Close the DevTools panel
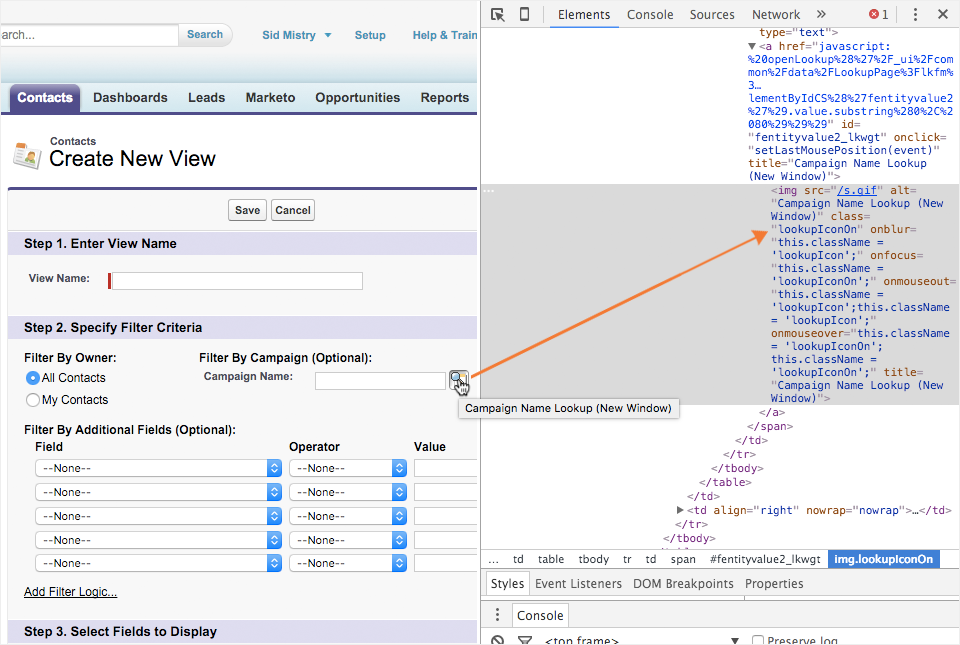This screenshot has height=645, width=960. 942,14
